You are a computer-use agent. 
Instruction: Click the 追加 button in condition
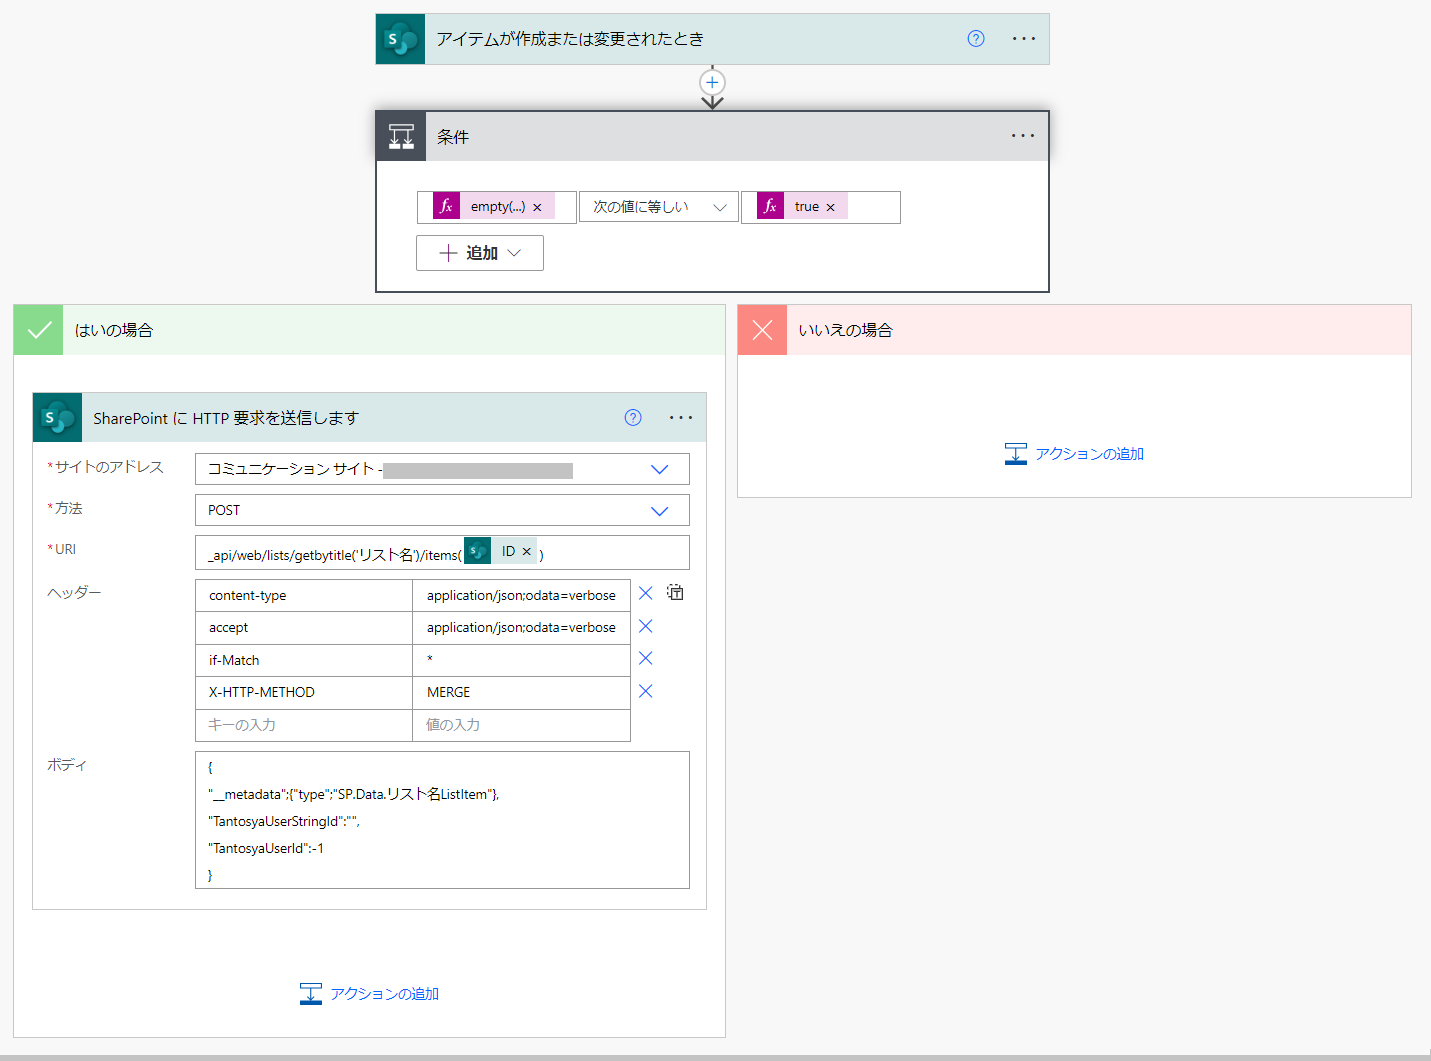pos(480,253)
